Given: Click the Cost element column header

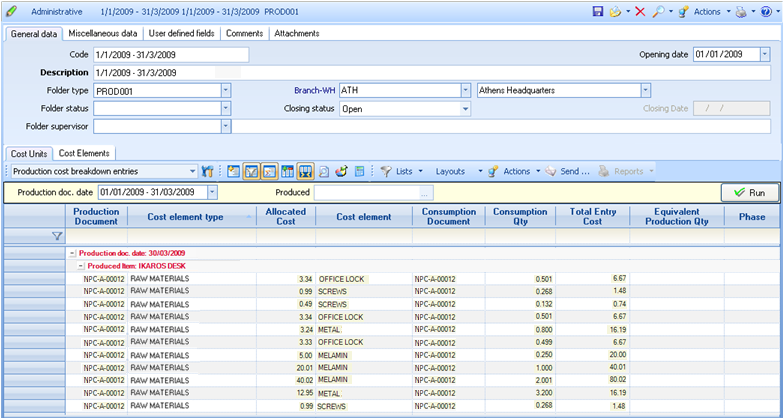Looking at the screenshot, I should [364, 217].
